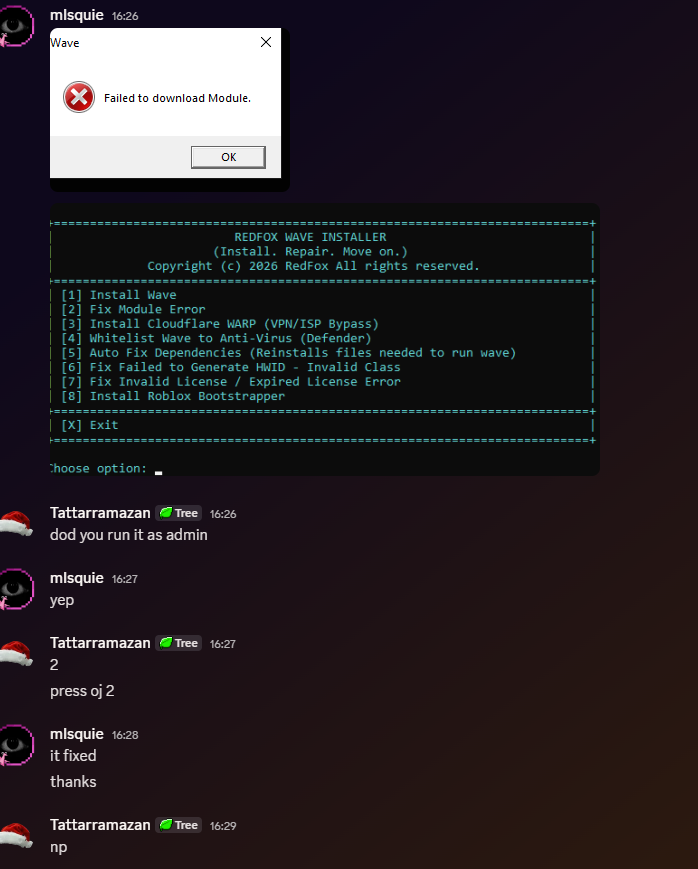Open Santa hat avatar at 16:29 message
Image resolution: width=698 pixels, height=869 pixels.
(x=17, y=836)
